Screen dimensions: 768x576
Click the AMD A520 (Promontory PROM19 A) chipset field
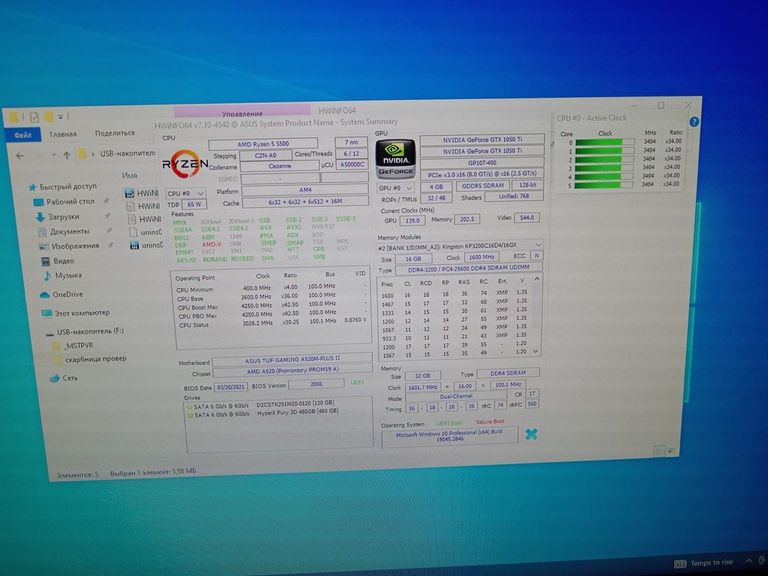pos(293,371)
